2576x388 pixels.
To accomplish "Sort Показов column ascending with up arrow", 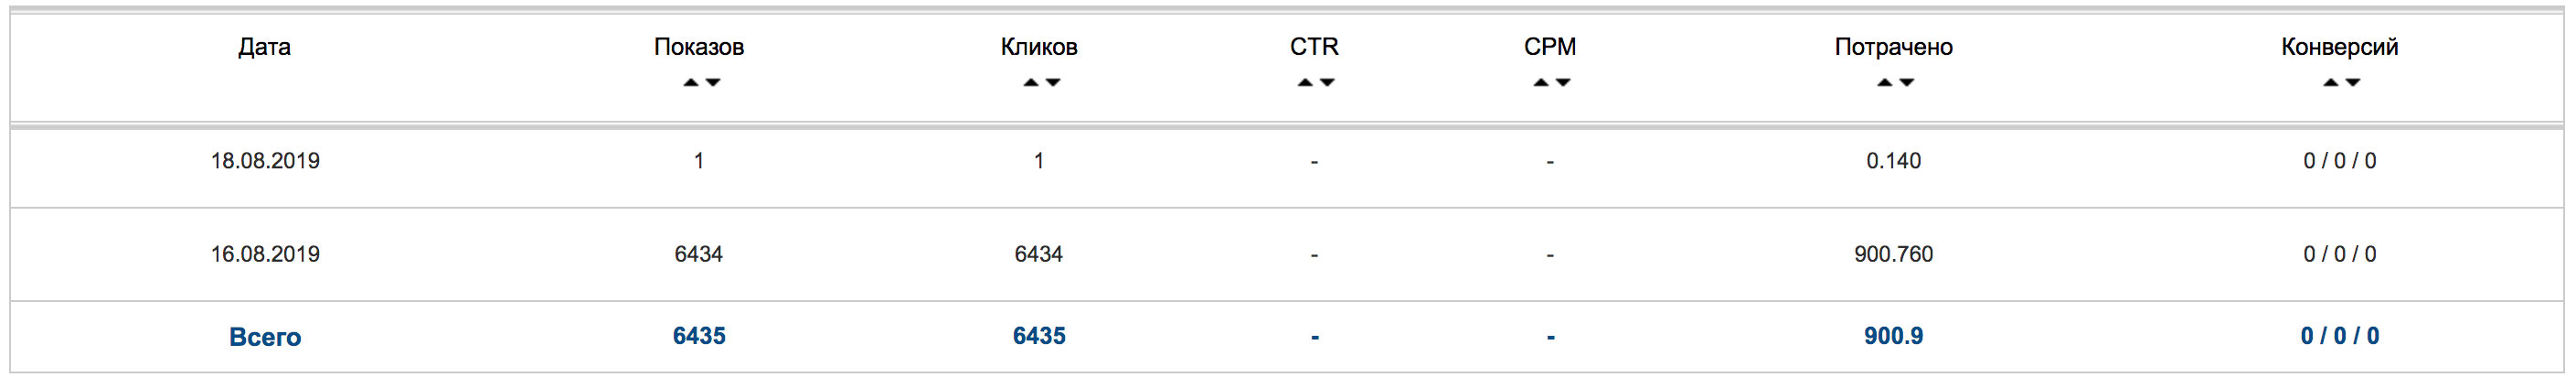I will point(690,83).
